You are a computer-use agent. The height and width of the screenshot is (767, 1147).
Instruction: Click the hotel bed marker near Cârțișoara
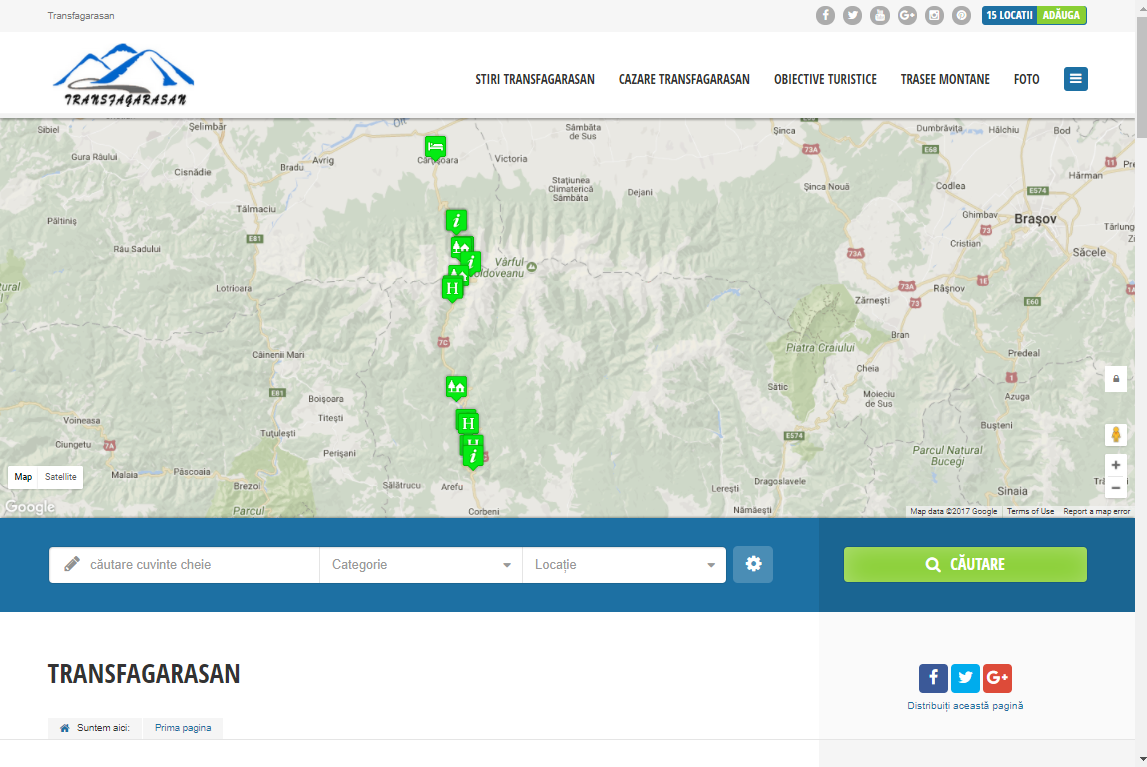[435, 146]
